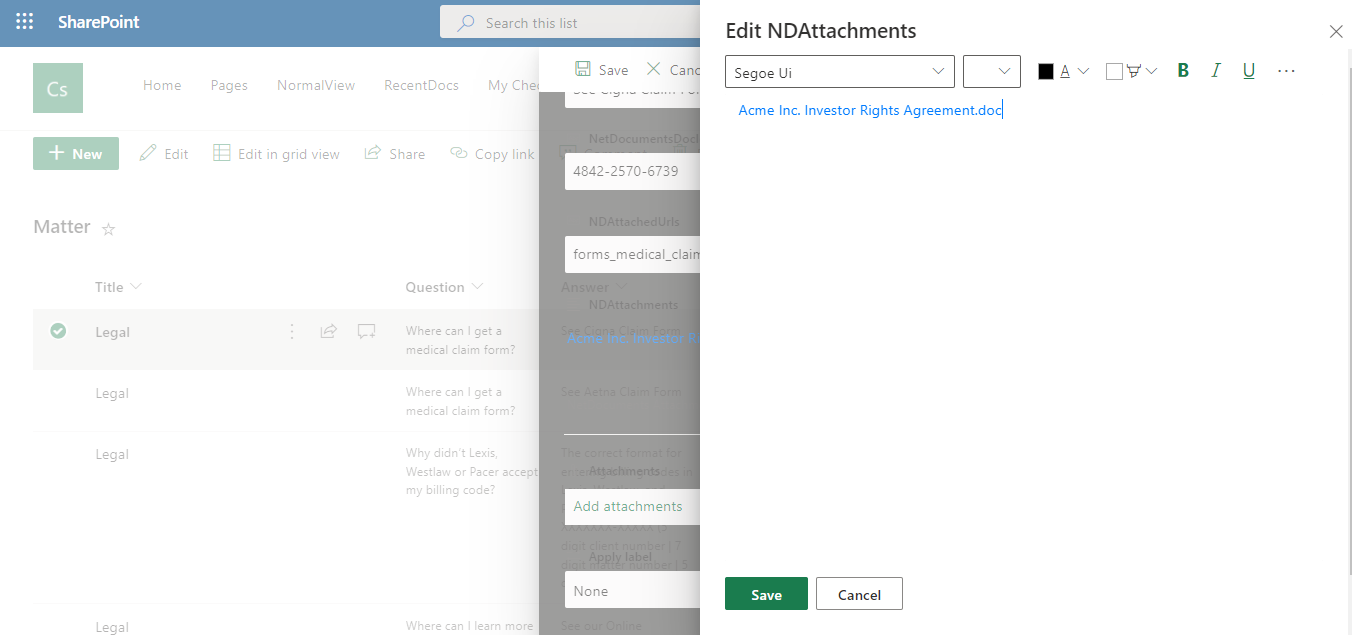Click the 4842-2570-6739 document ID field
The image size is (1352, 635).
coord(632,171)
